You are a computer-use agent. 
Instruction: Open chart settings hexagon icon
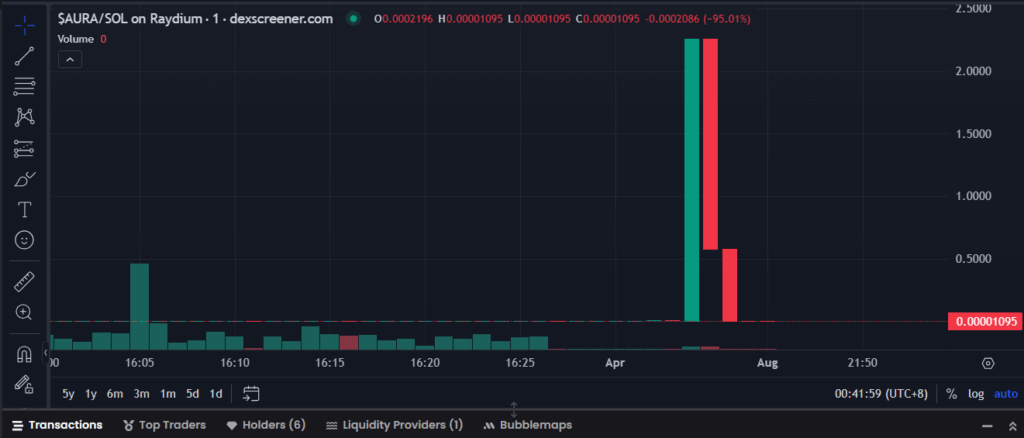[988, 364]
